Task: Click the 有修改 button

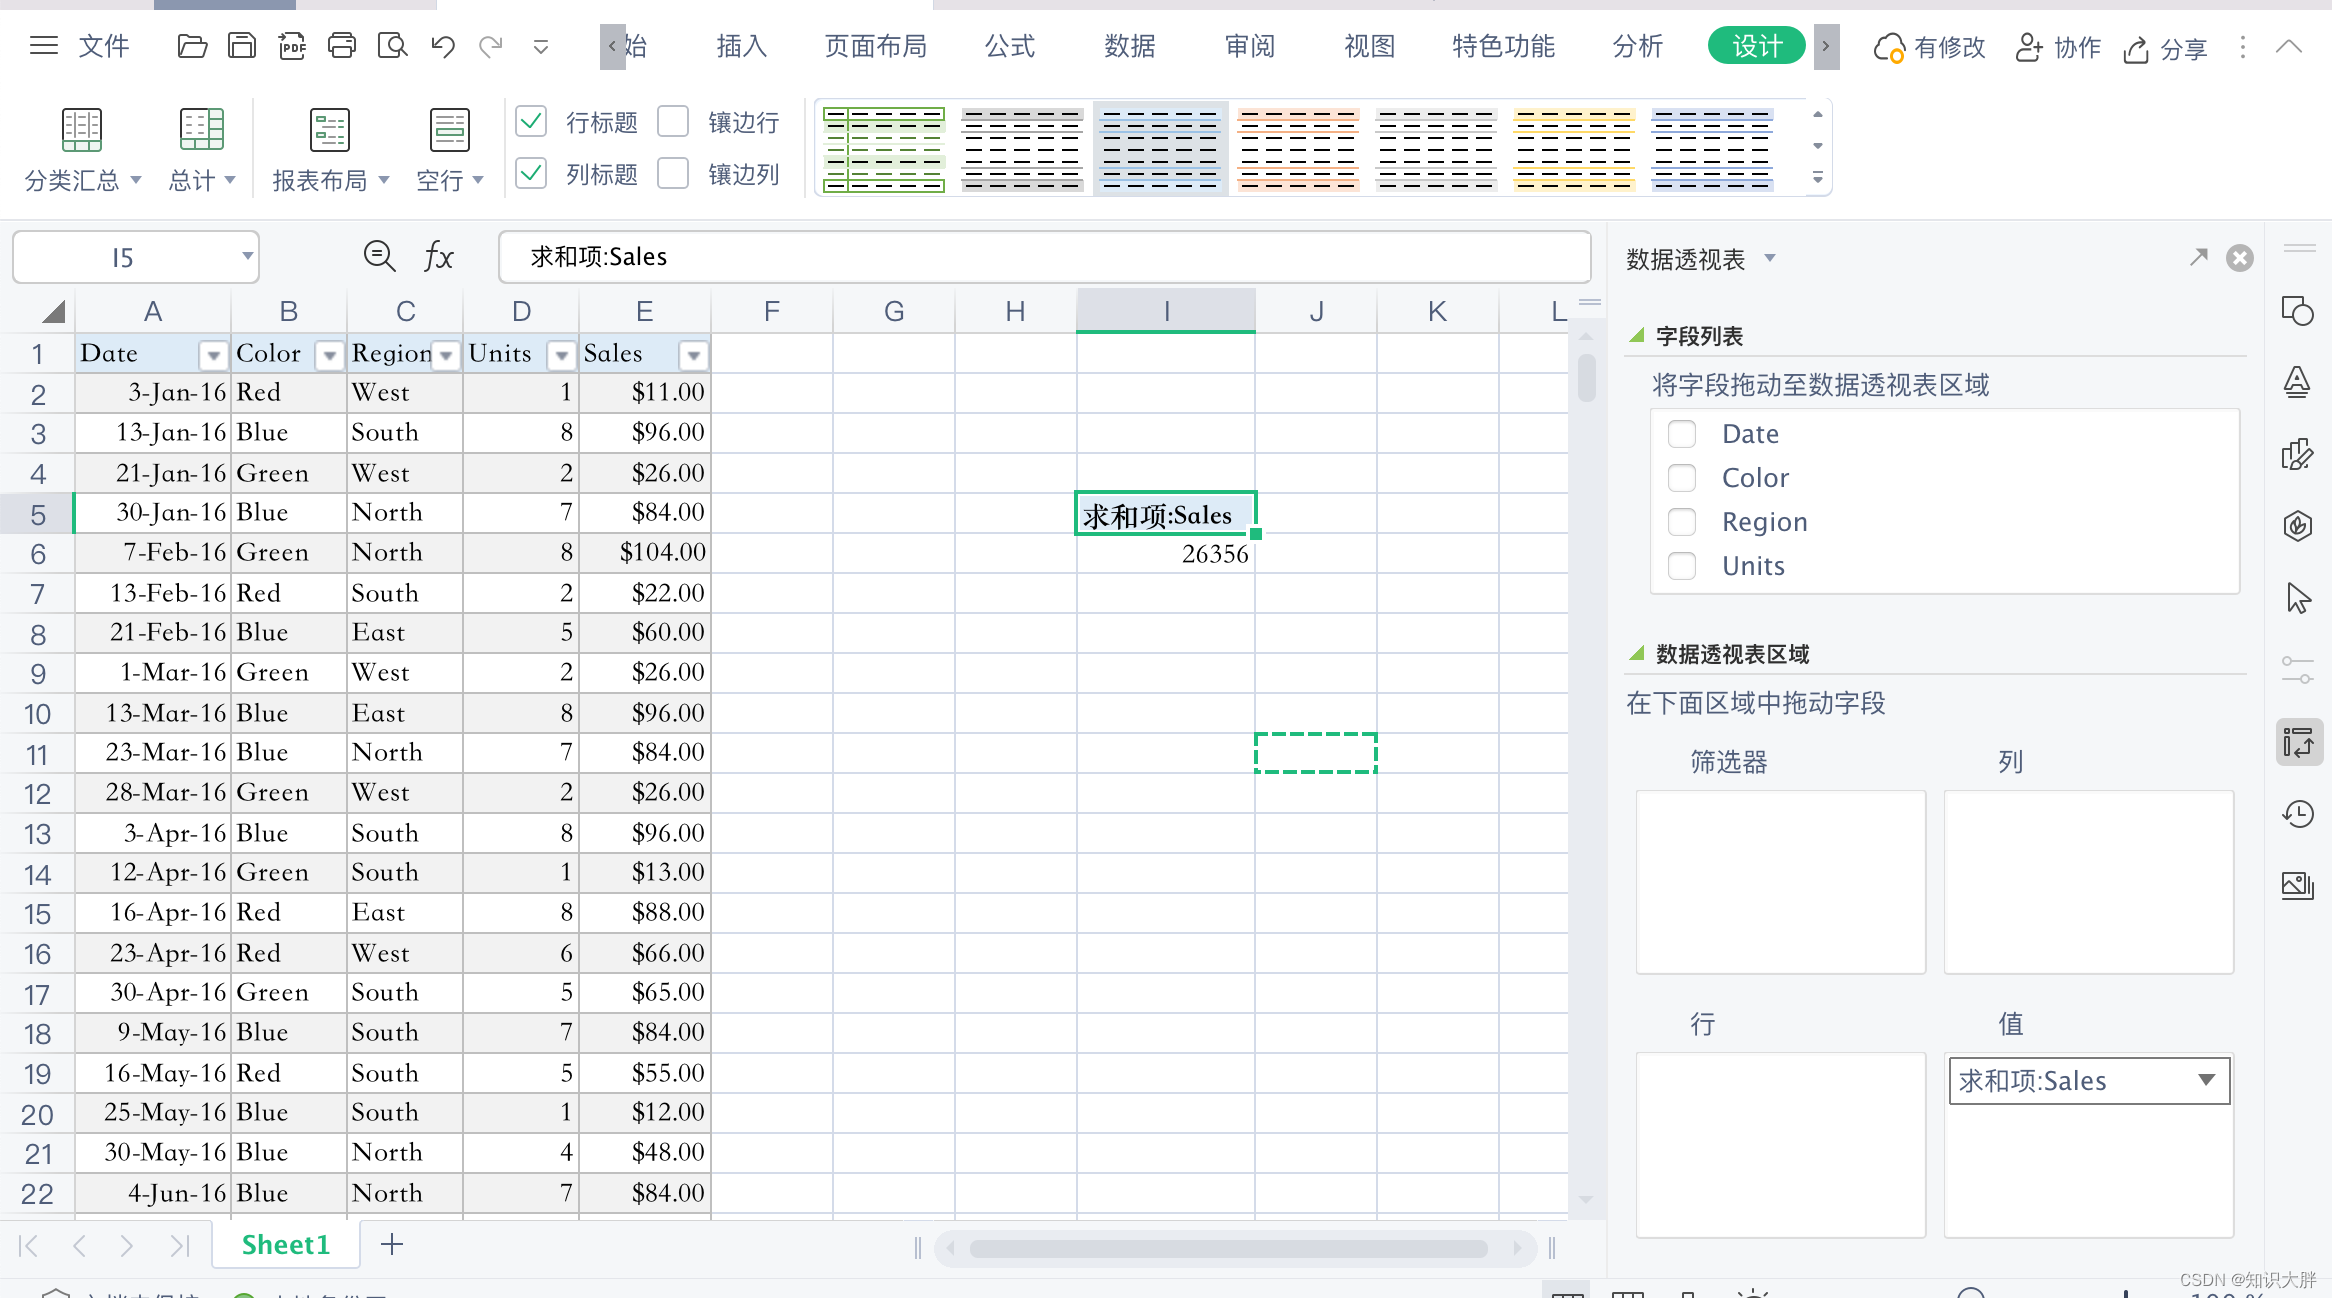Action: (x=1929, y=47)
